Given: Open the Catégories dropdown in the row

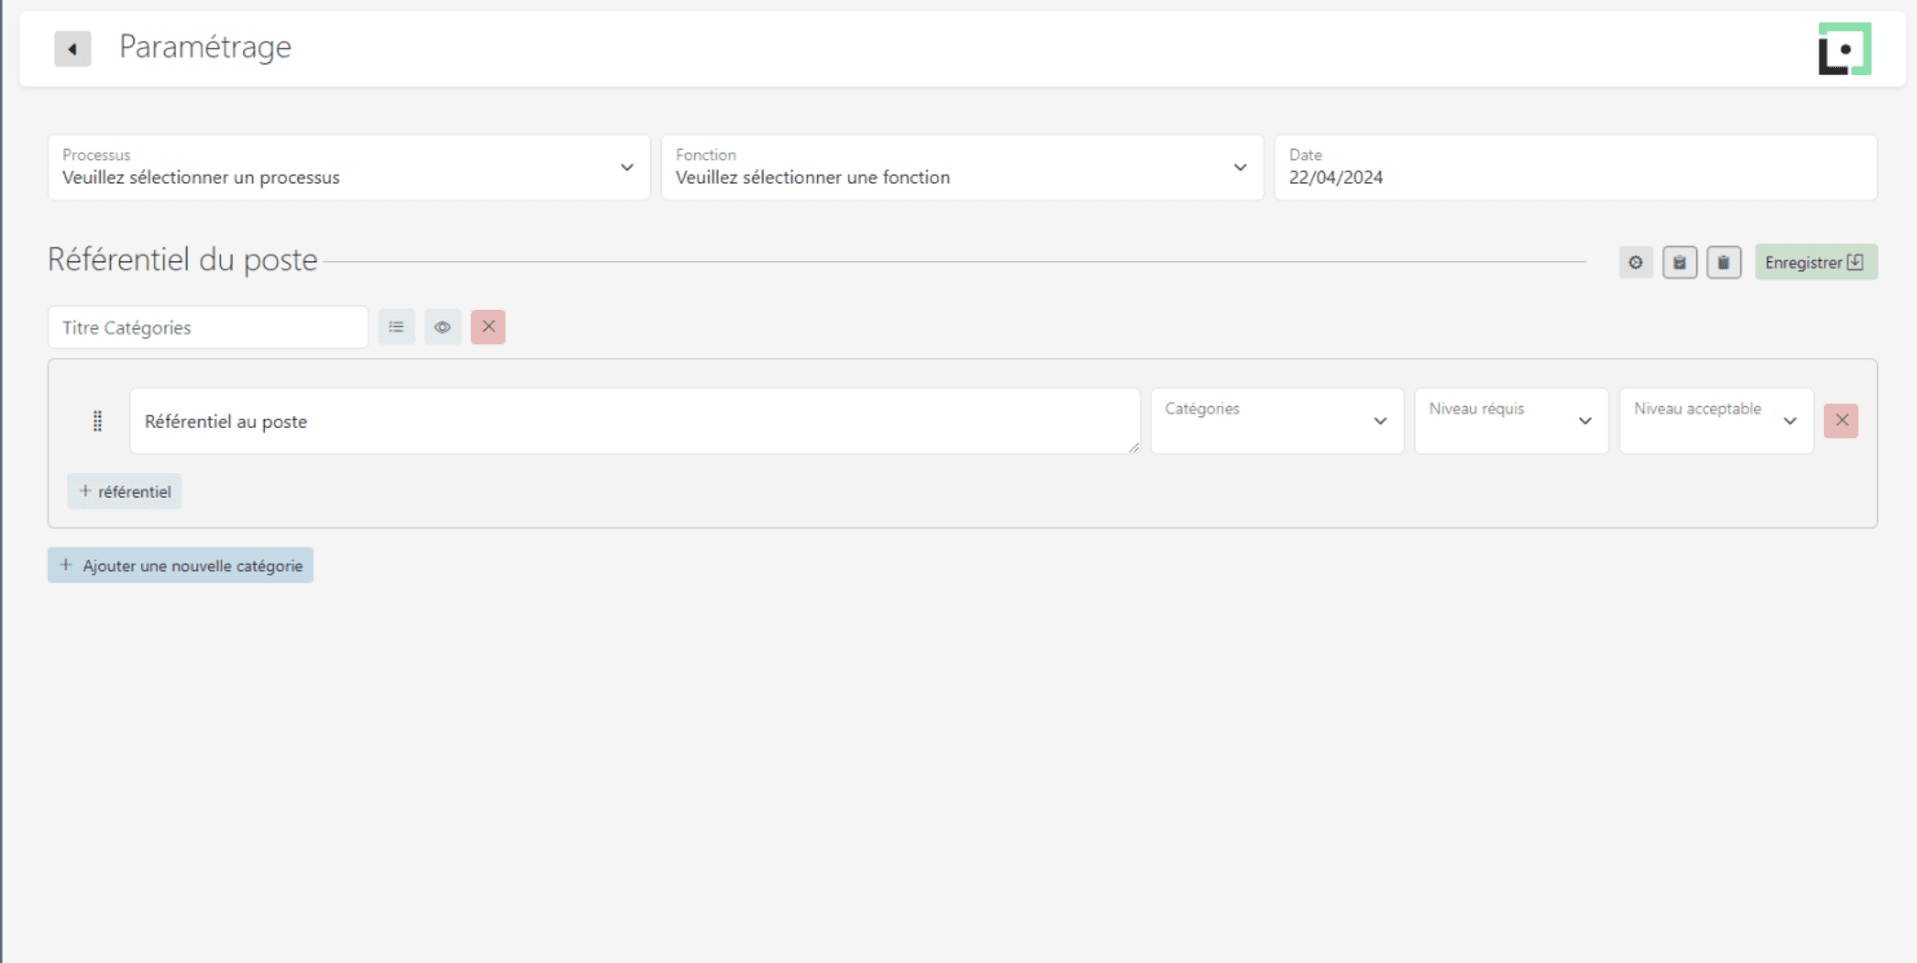Looking at the screenshot, I should [1276, 421].
